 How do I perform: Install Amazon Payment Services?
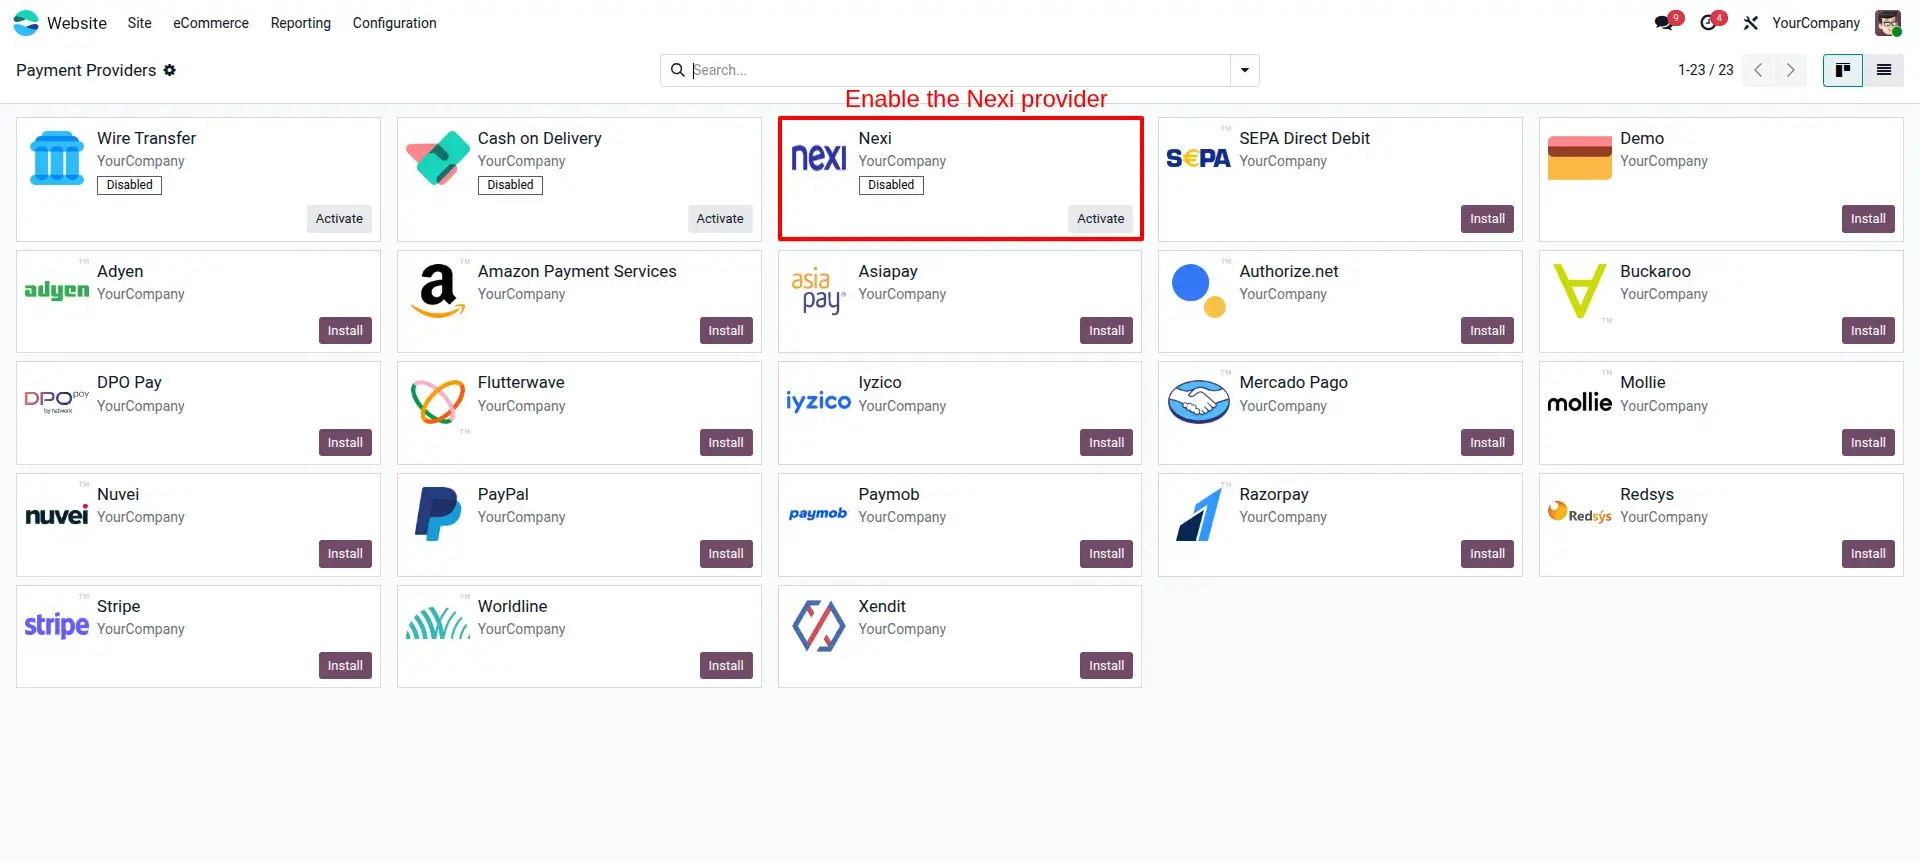click(x=726, y=331)
